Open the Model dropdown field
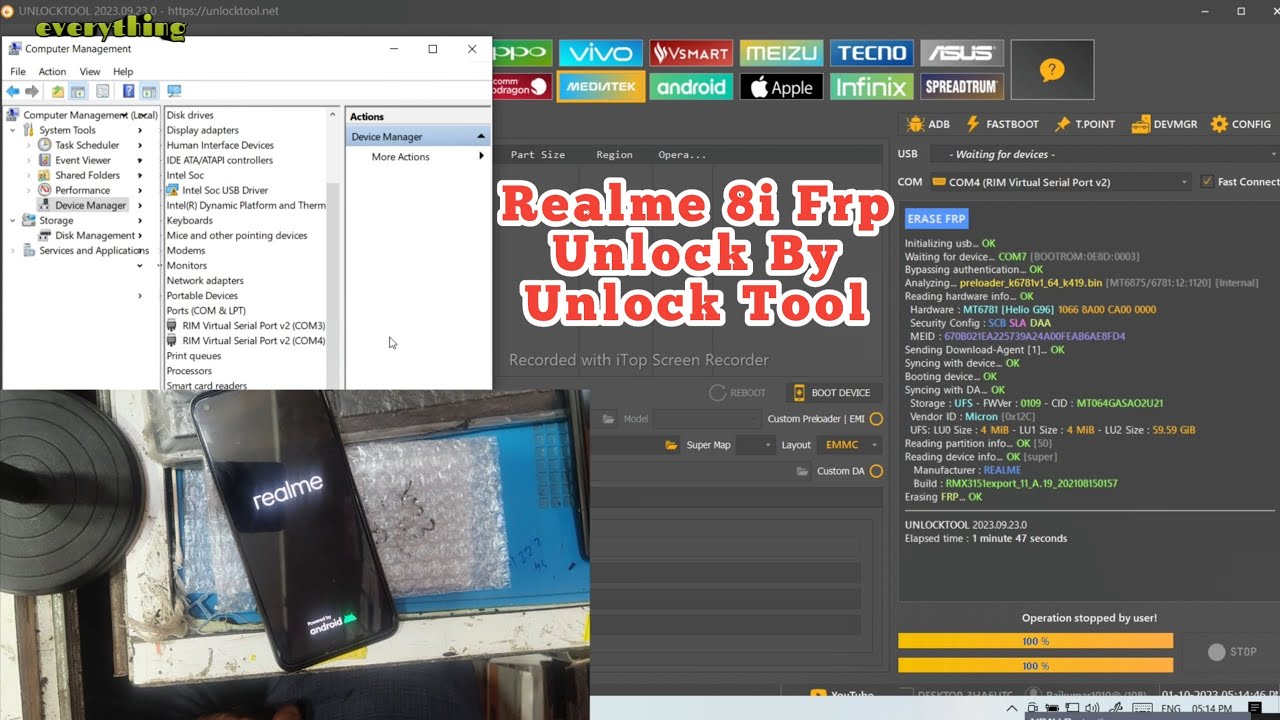The image size is (1280, 720). click(x=707, y=419)
